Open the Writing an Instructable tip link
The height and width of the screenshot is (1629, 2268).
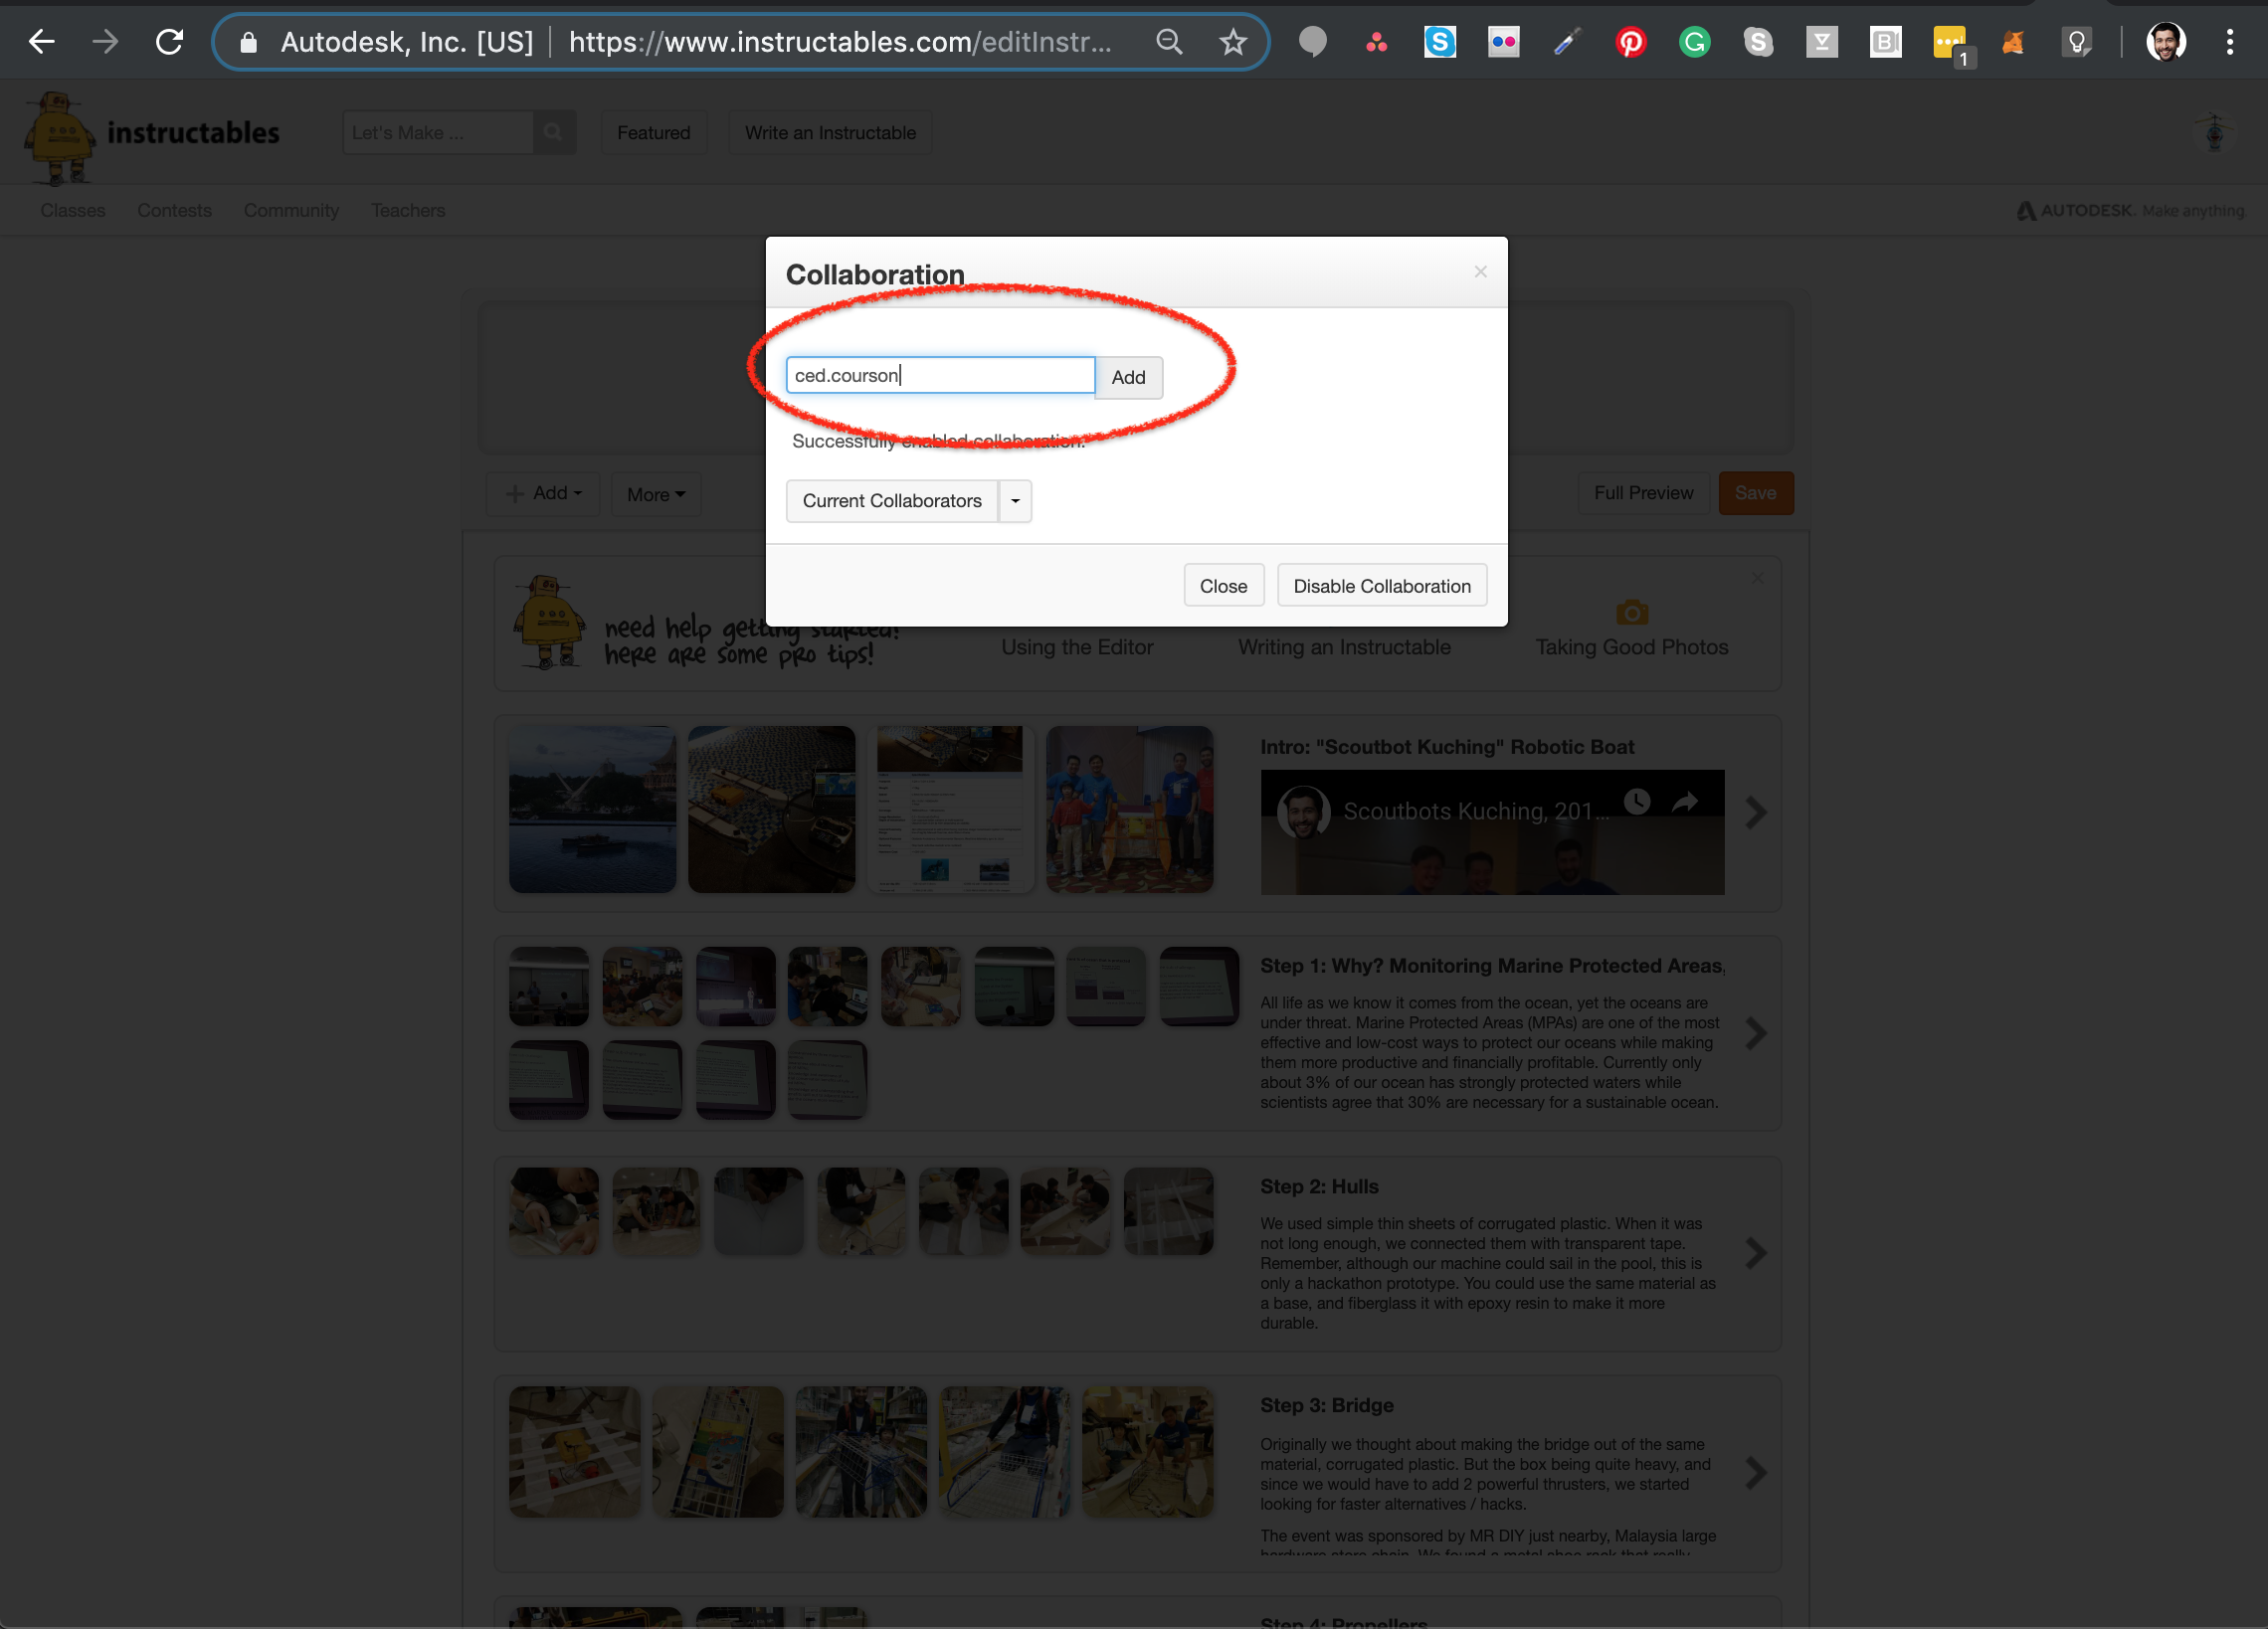(x=1344, y=647)
